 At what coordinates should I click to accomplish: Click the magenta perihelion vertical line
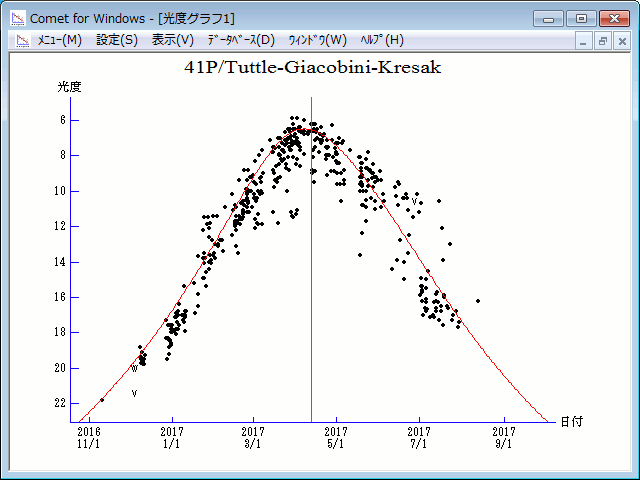(311, 260)
